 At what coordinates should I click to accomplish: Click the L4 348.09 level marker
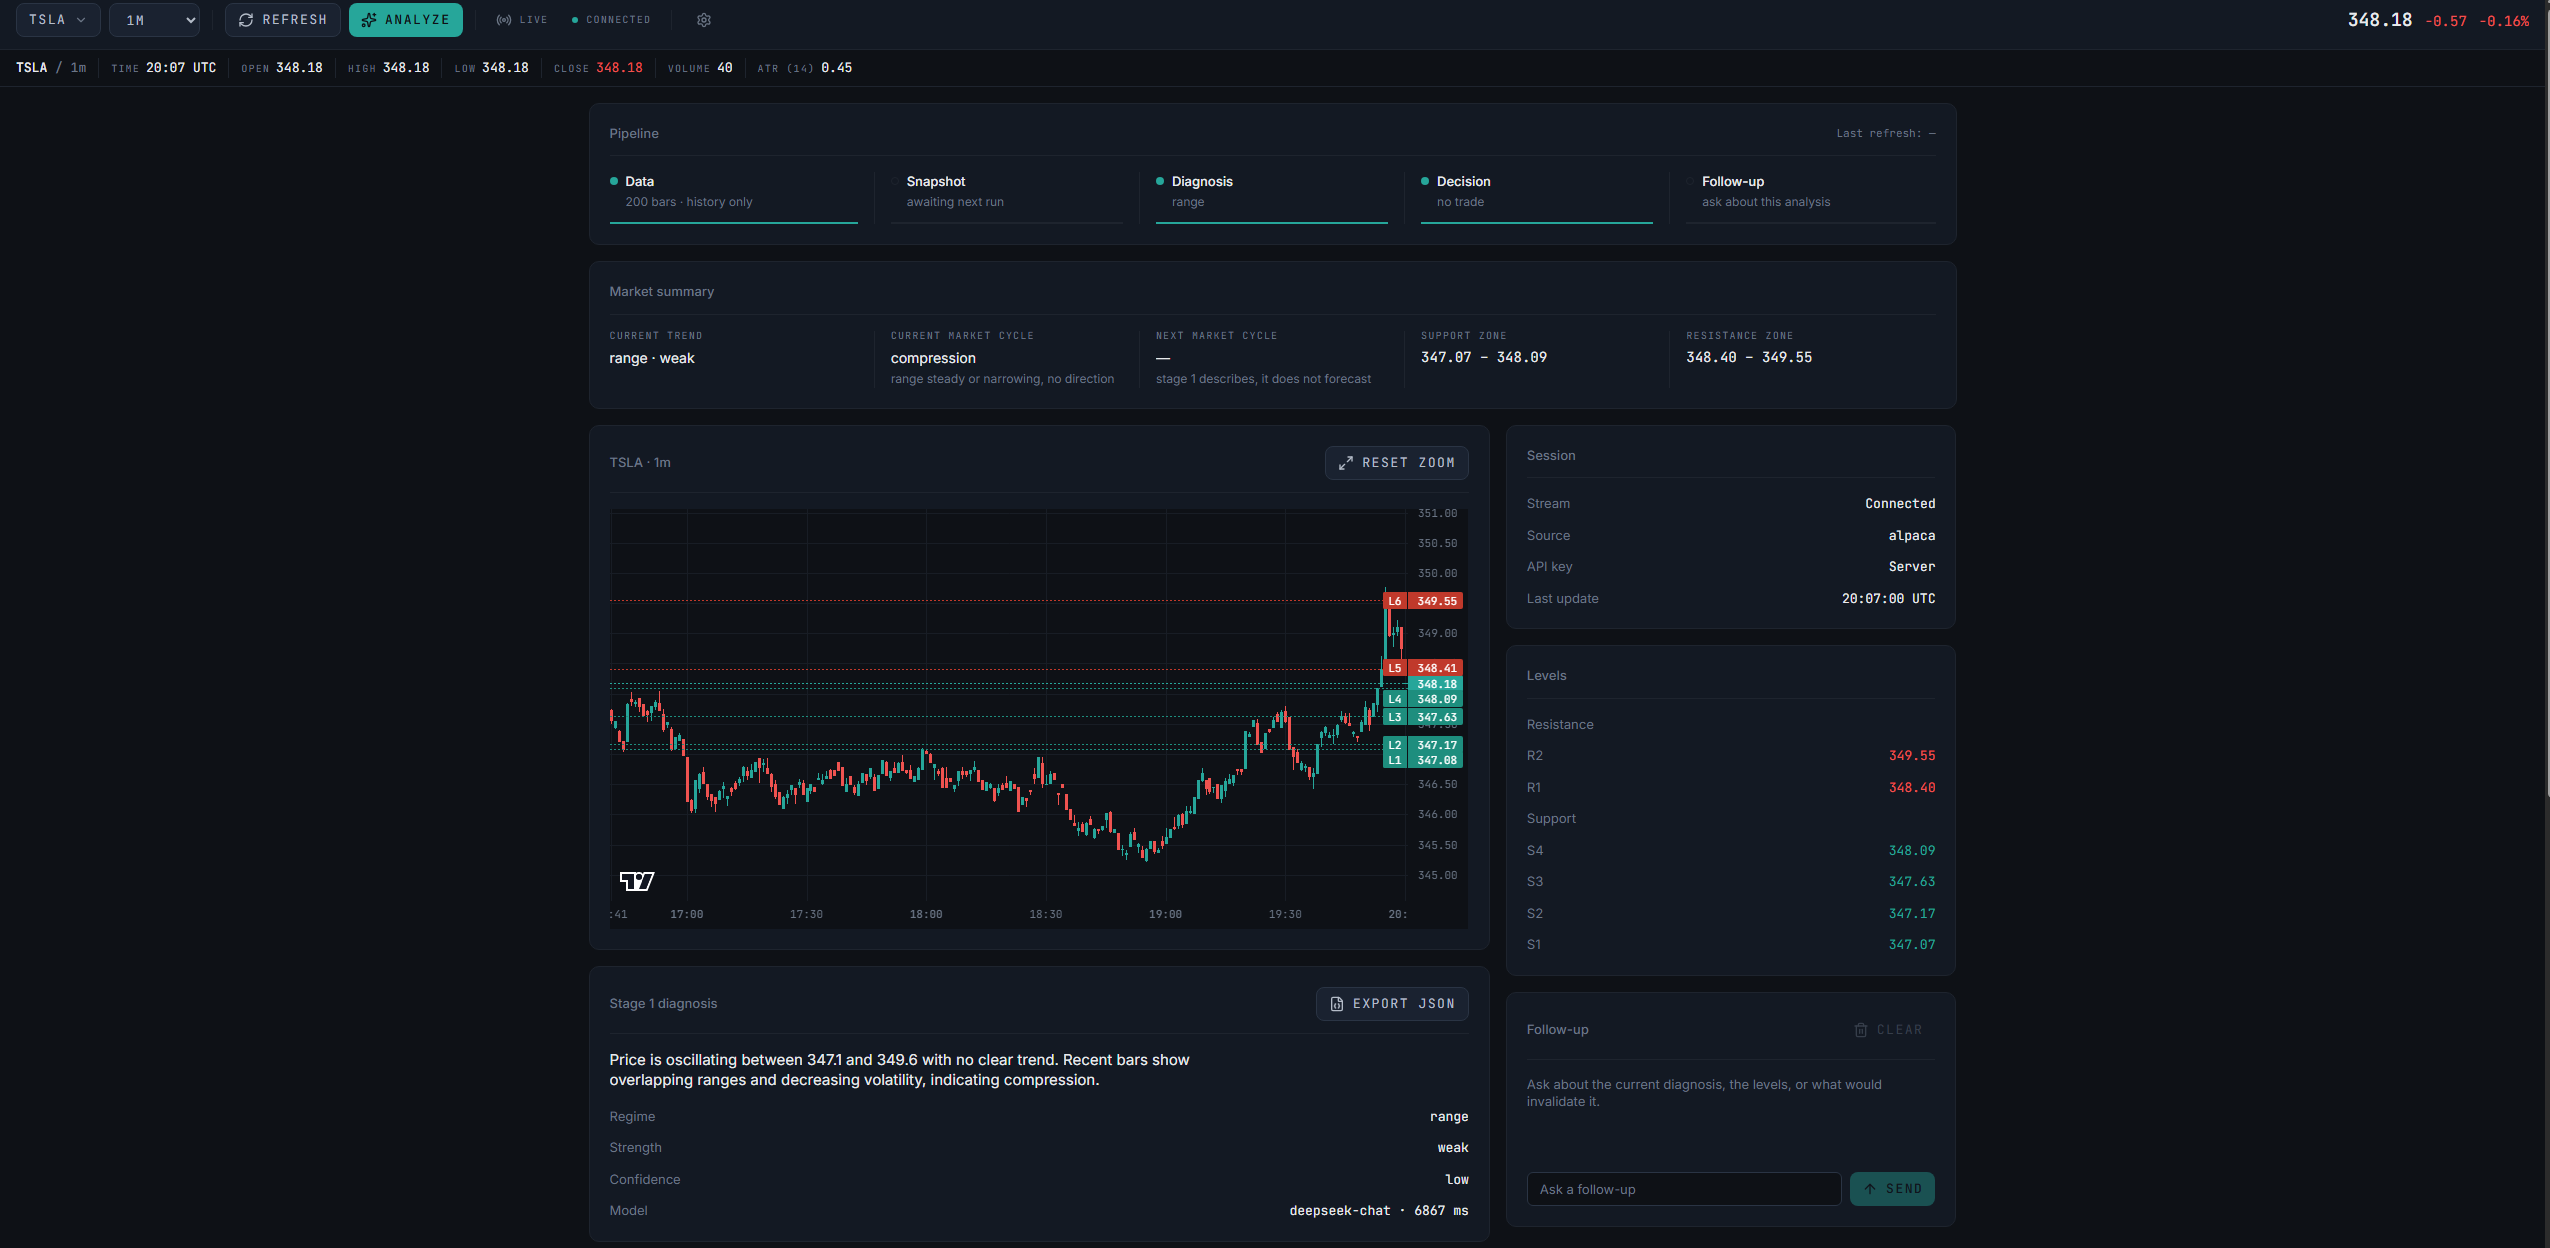(x=1423, y=700)
